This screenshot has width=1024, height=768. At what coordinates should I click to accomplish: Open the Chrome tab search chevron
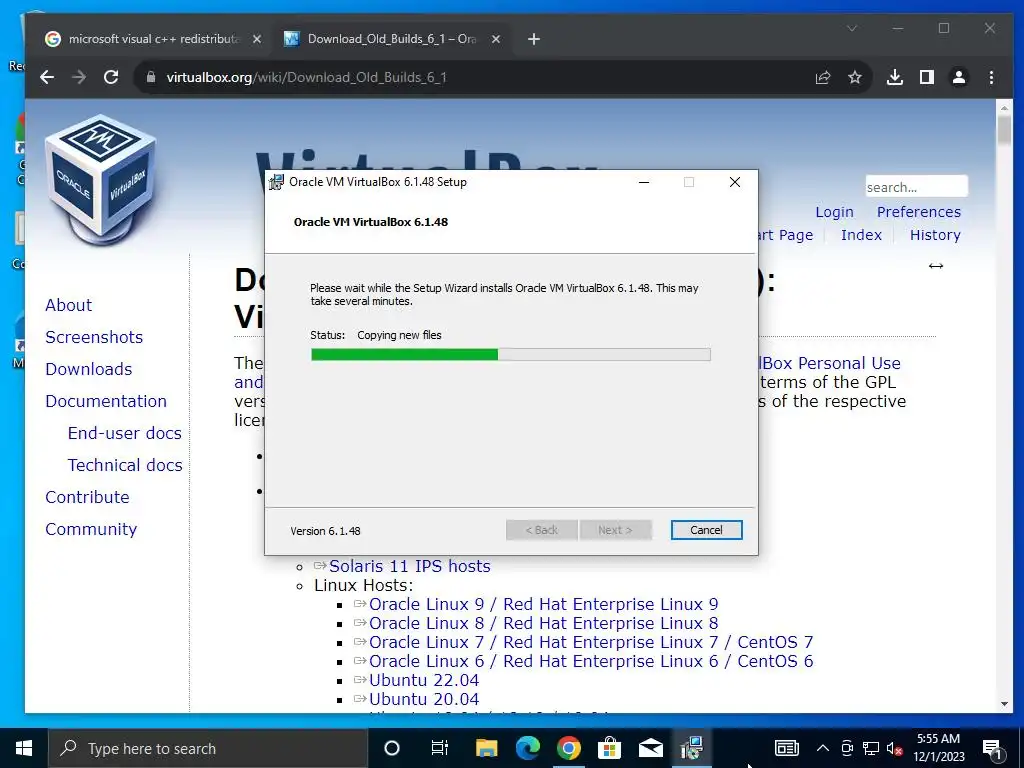[x=852, y=28]
